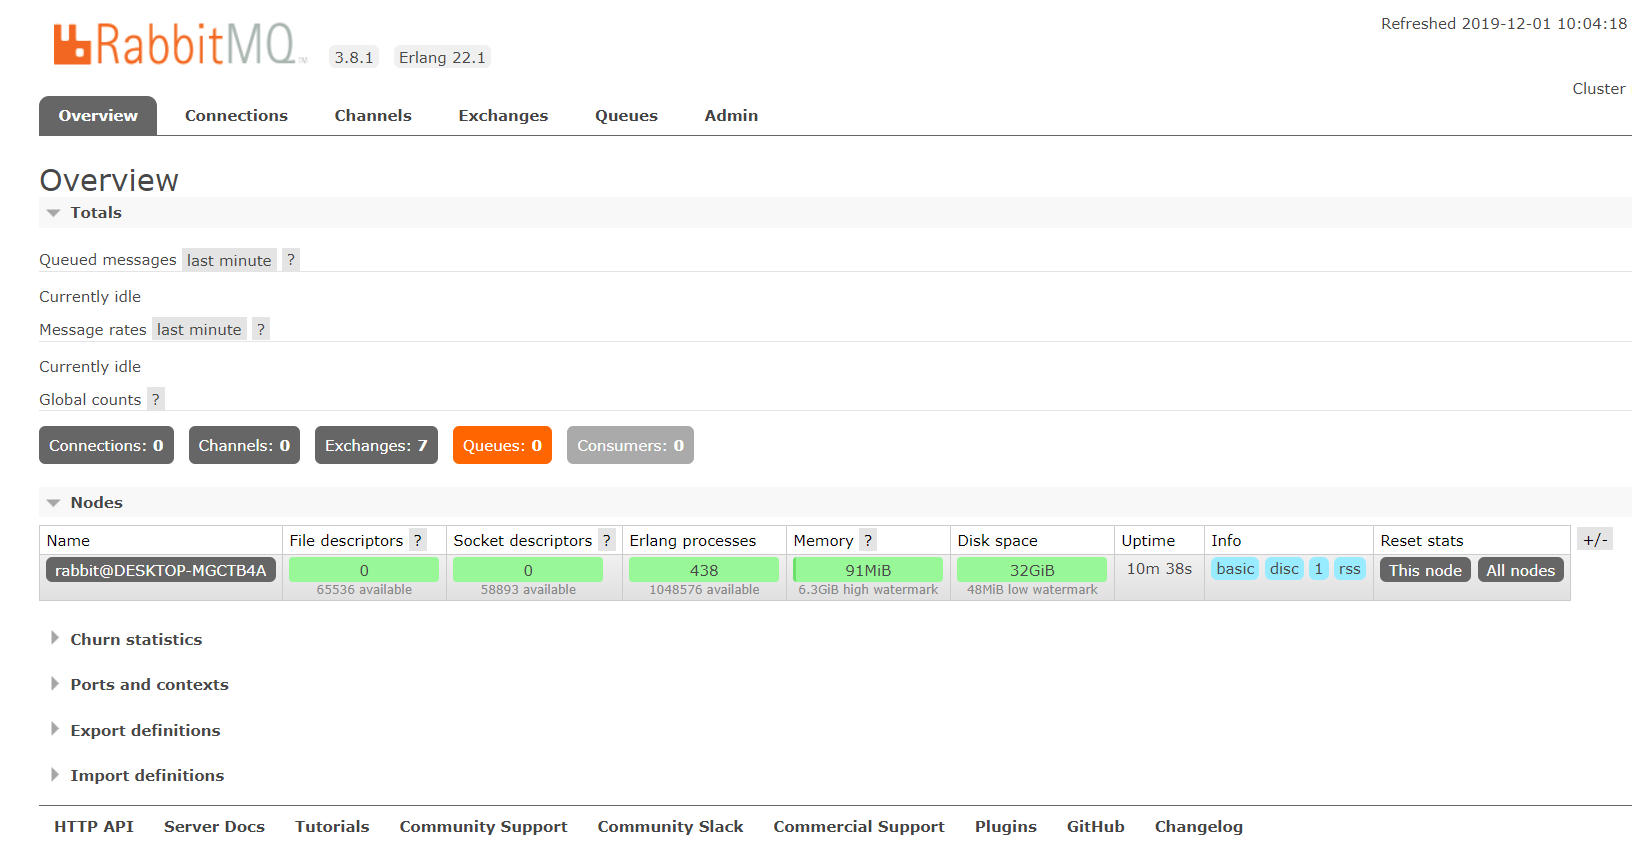
Task: Click the Exchanges: 7 count button
Action: [376, 445]
